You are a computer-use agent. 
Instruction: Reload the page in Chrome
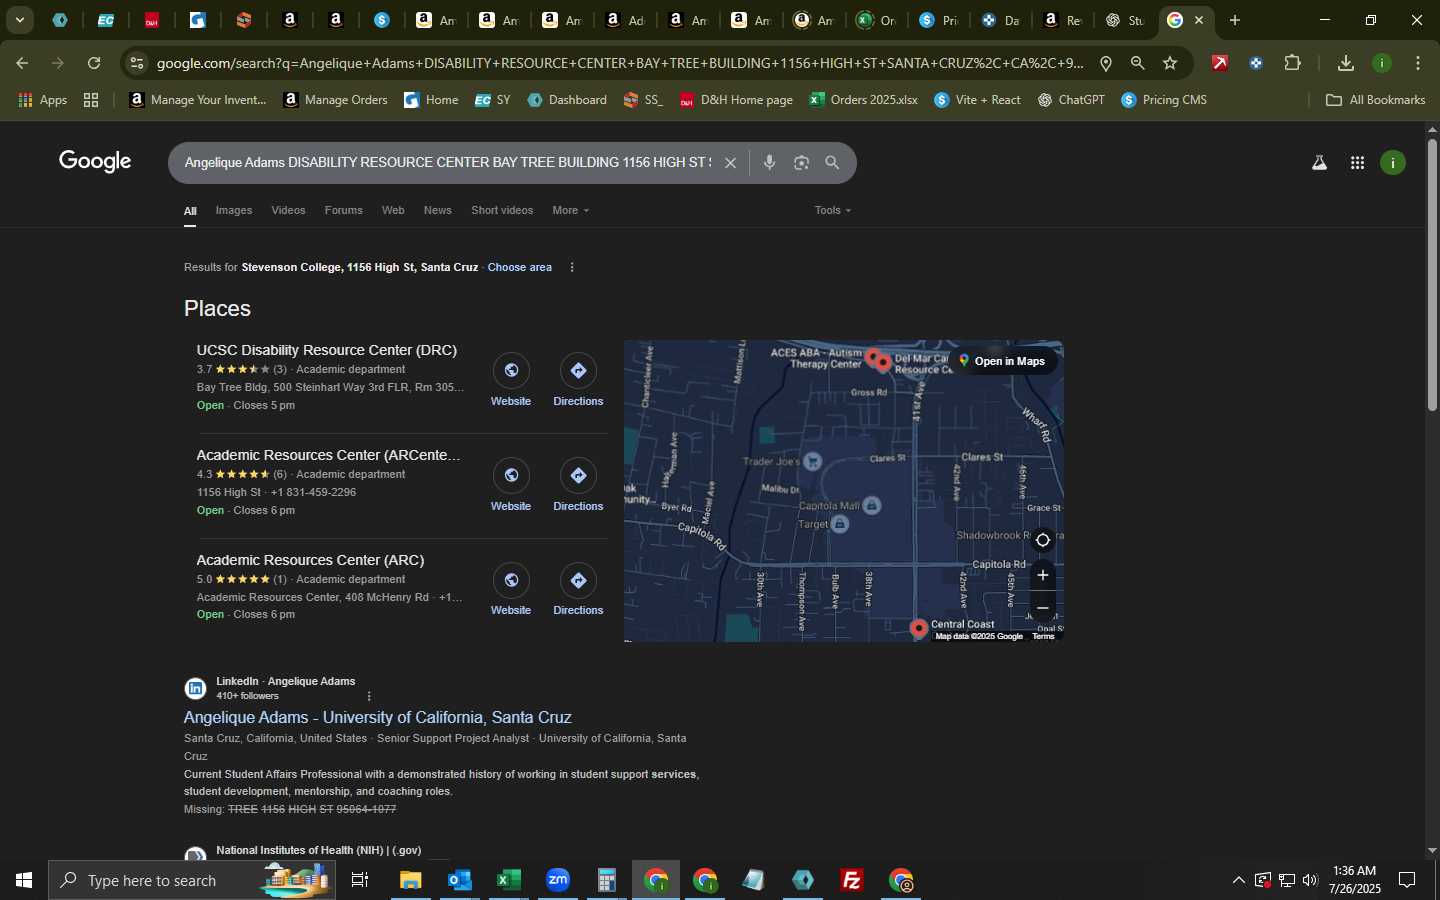coord(94,63)
